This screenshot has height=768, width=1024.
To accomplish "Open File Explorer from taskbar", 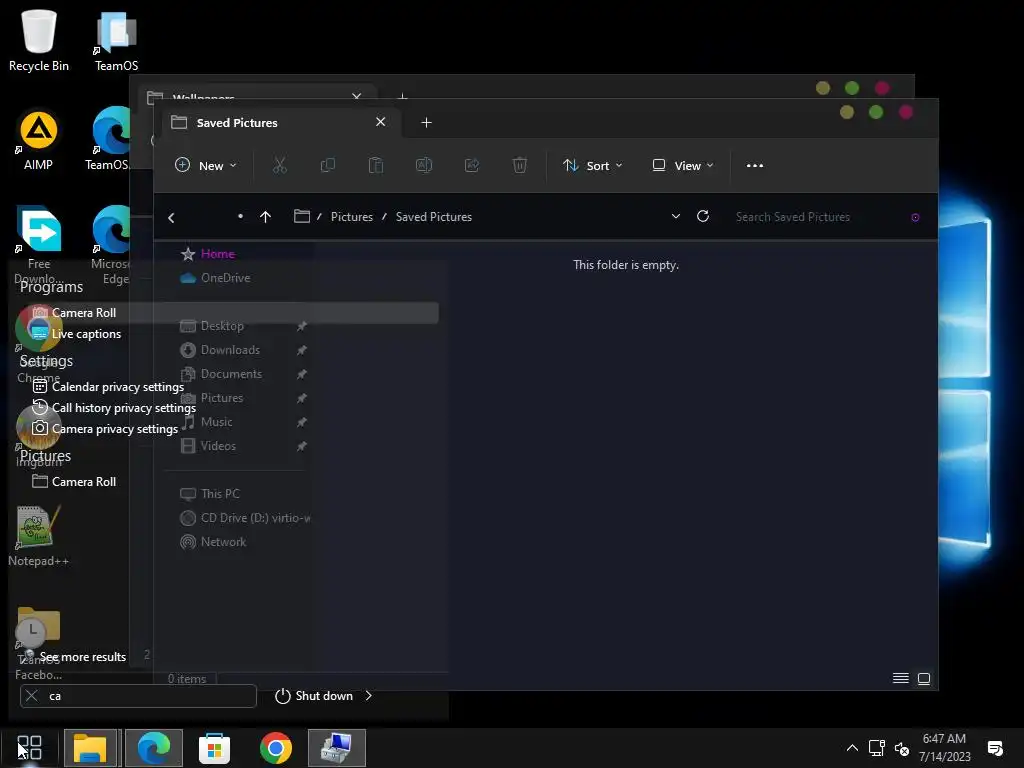I will pyautogui.click(x=90, y=748).
